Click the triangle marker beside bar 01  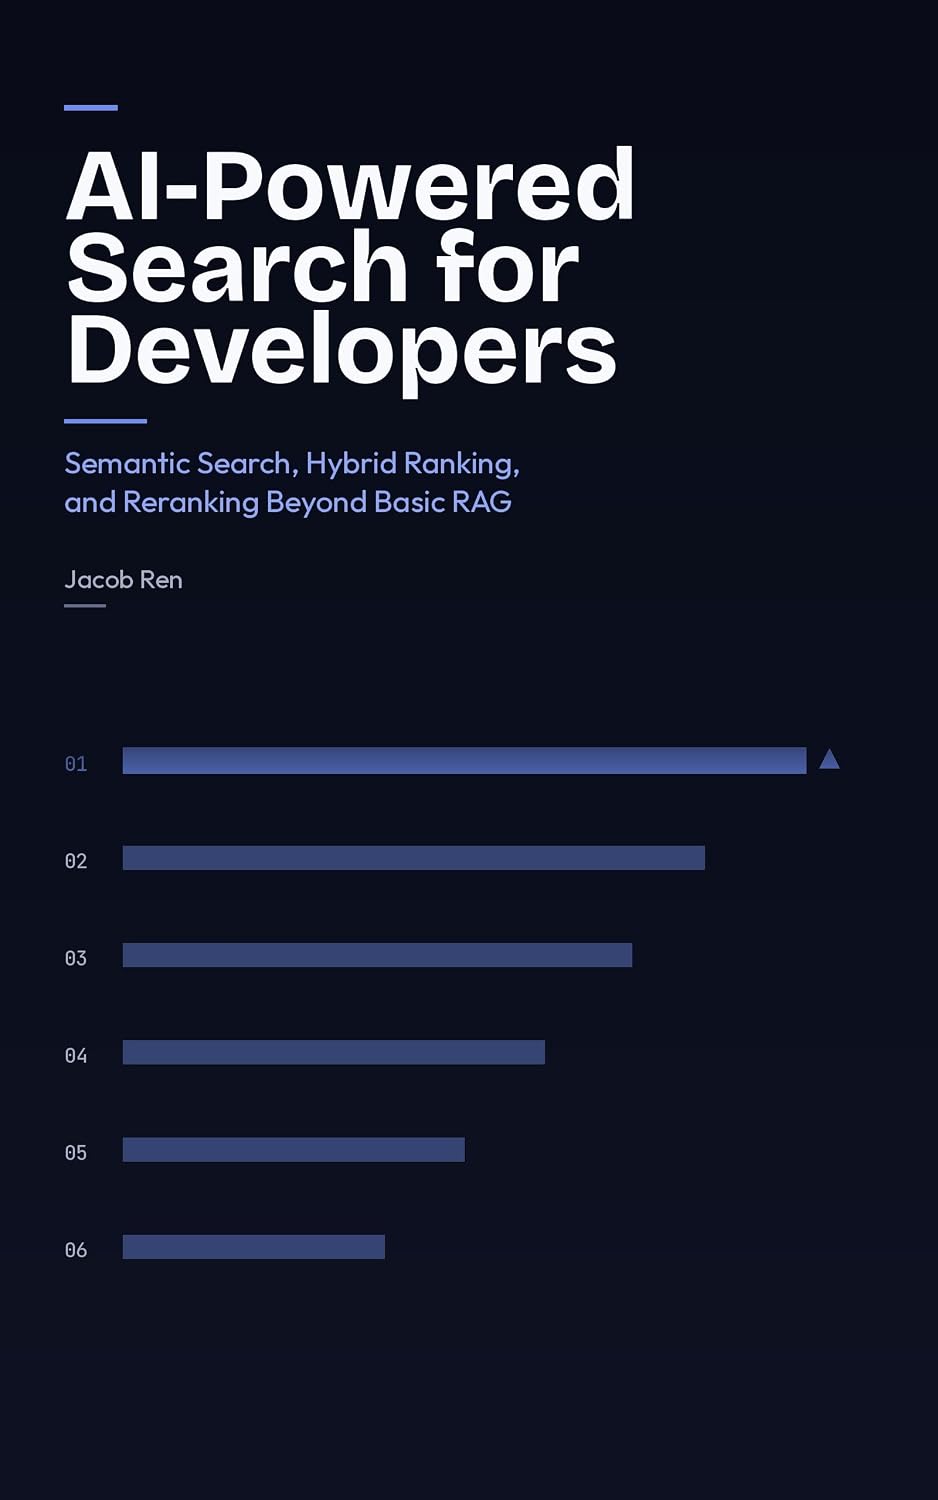pos(829,760)
